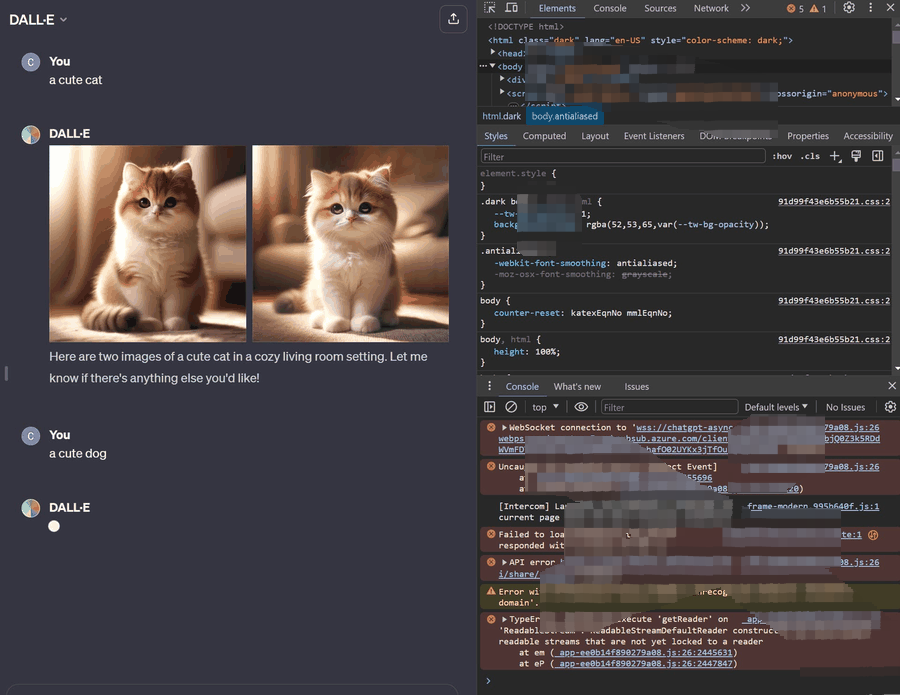Image resolution: width=900 pixels, height=695 pixels.
Task: Toggle rendering emulations paintbrush icon
Action: (856, 156)
